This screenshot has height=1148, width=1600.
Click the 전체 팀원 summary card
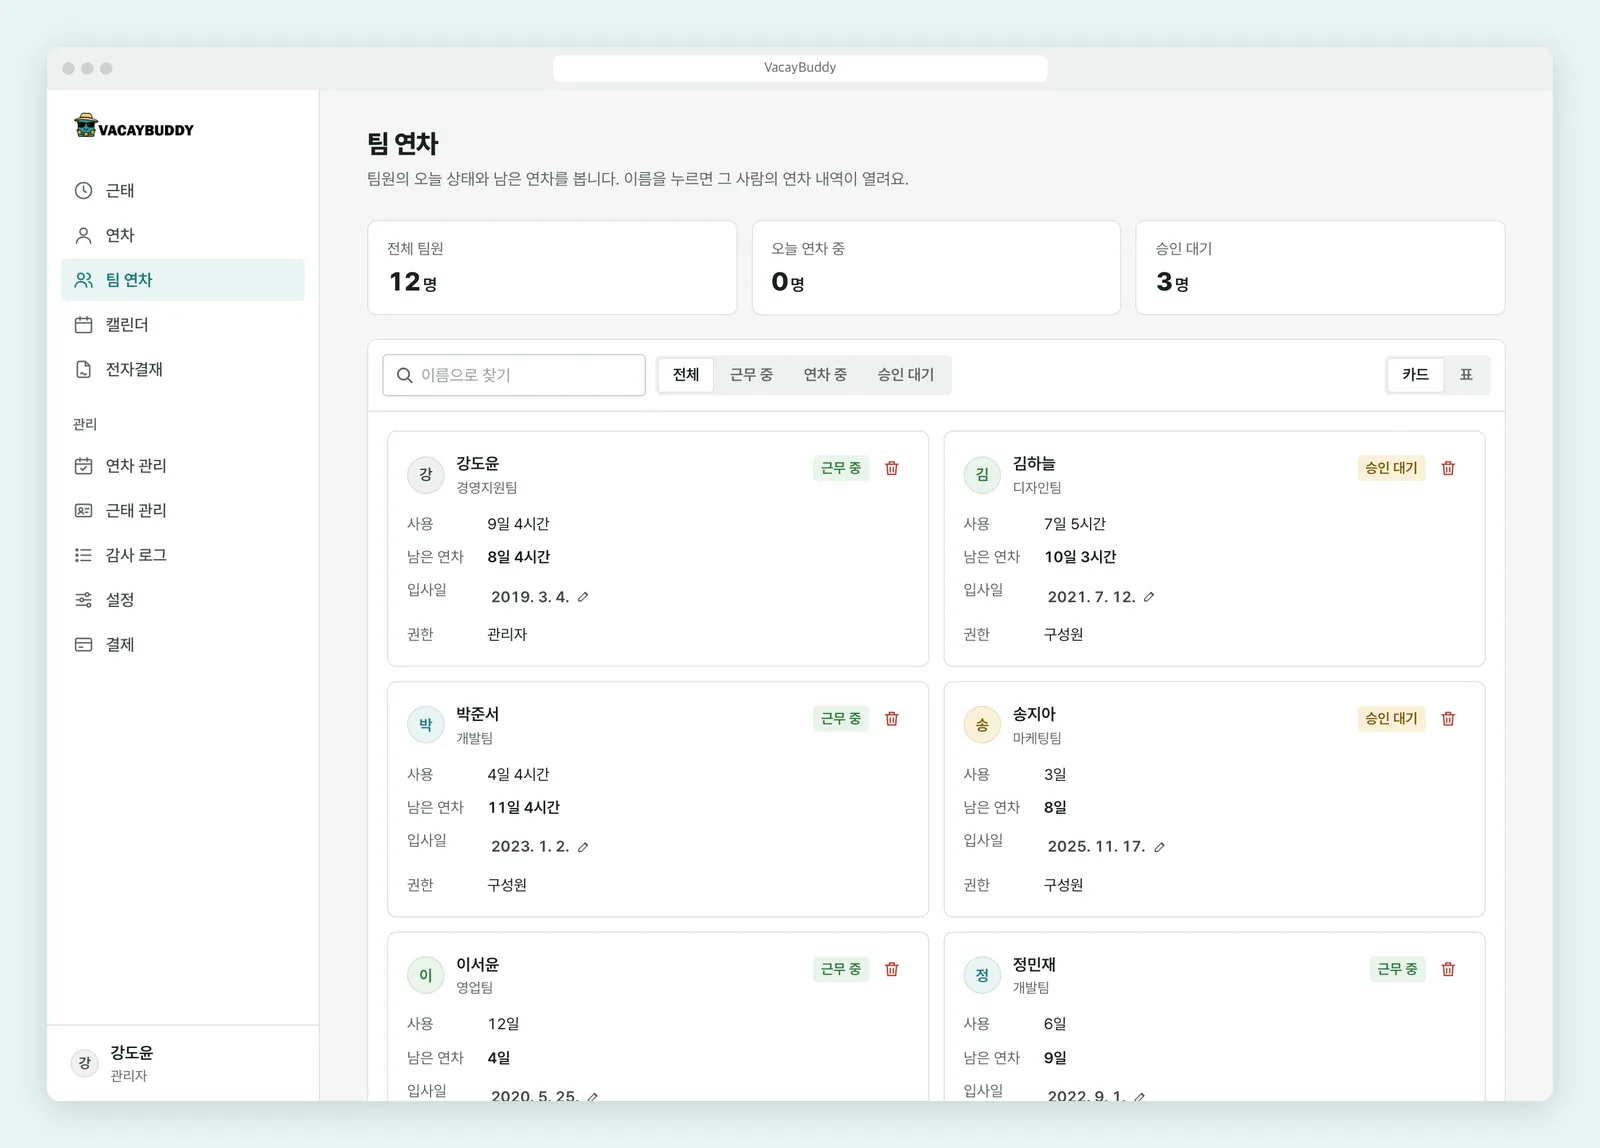pyautogui.click(x=552, y=268)
